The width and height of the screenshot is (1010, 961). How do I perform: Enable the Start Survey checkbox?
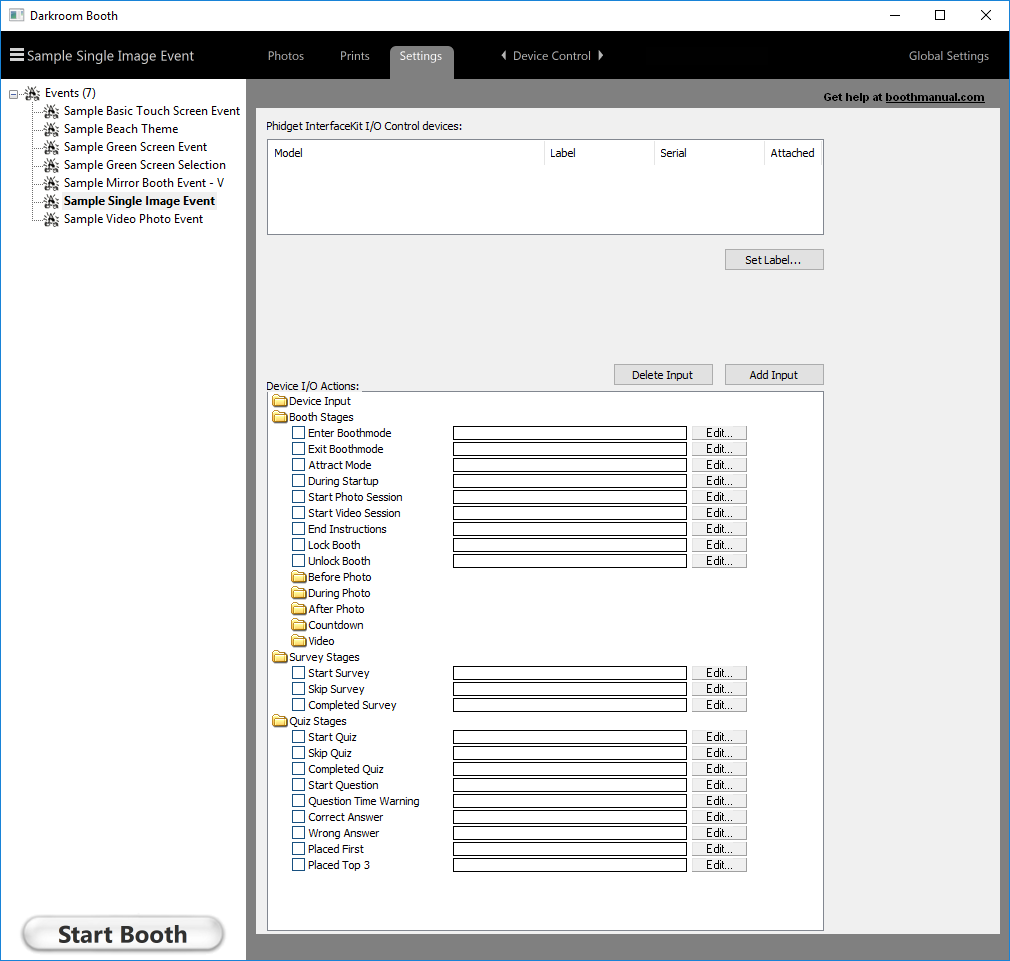(298, 672)
